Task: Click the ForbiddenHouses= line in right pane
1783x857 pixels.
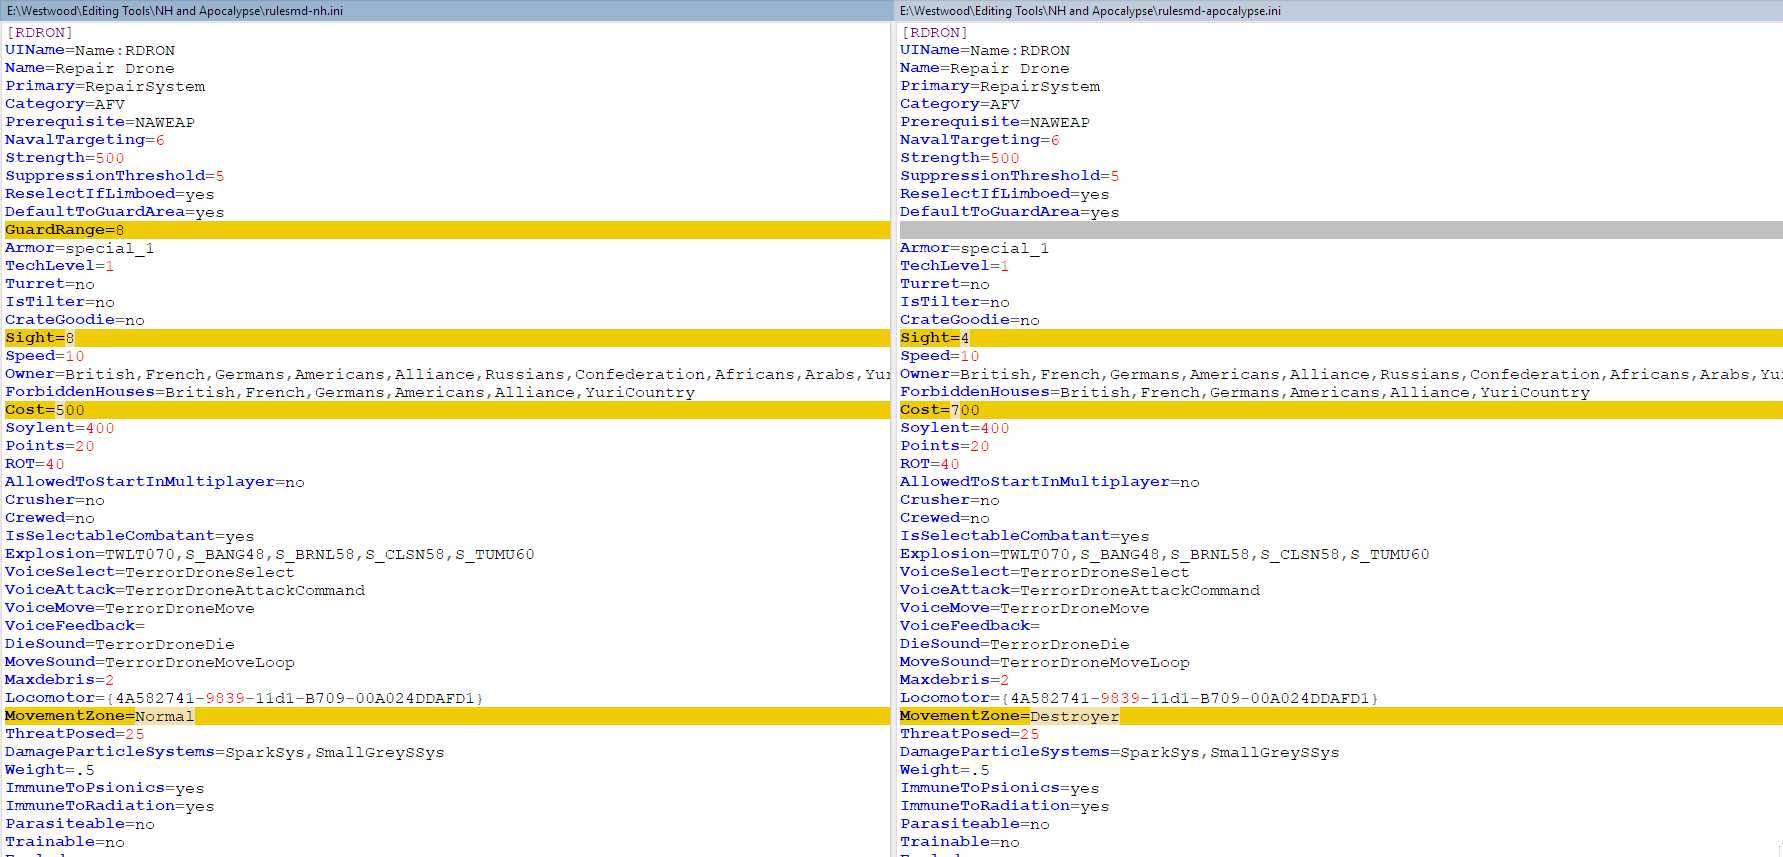Action: click(x=1245, y=392)
